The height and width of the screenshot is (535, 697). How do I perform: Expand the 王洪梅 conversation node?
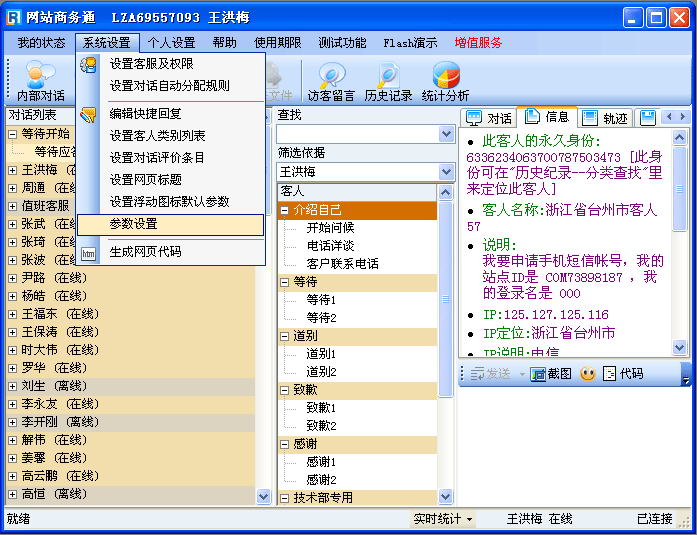[13, 170]
